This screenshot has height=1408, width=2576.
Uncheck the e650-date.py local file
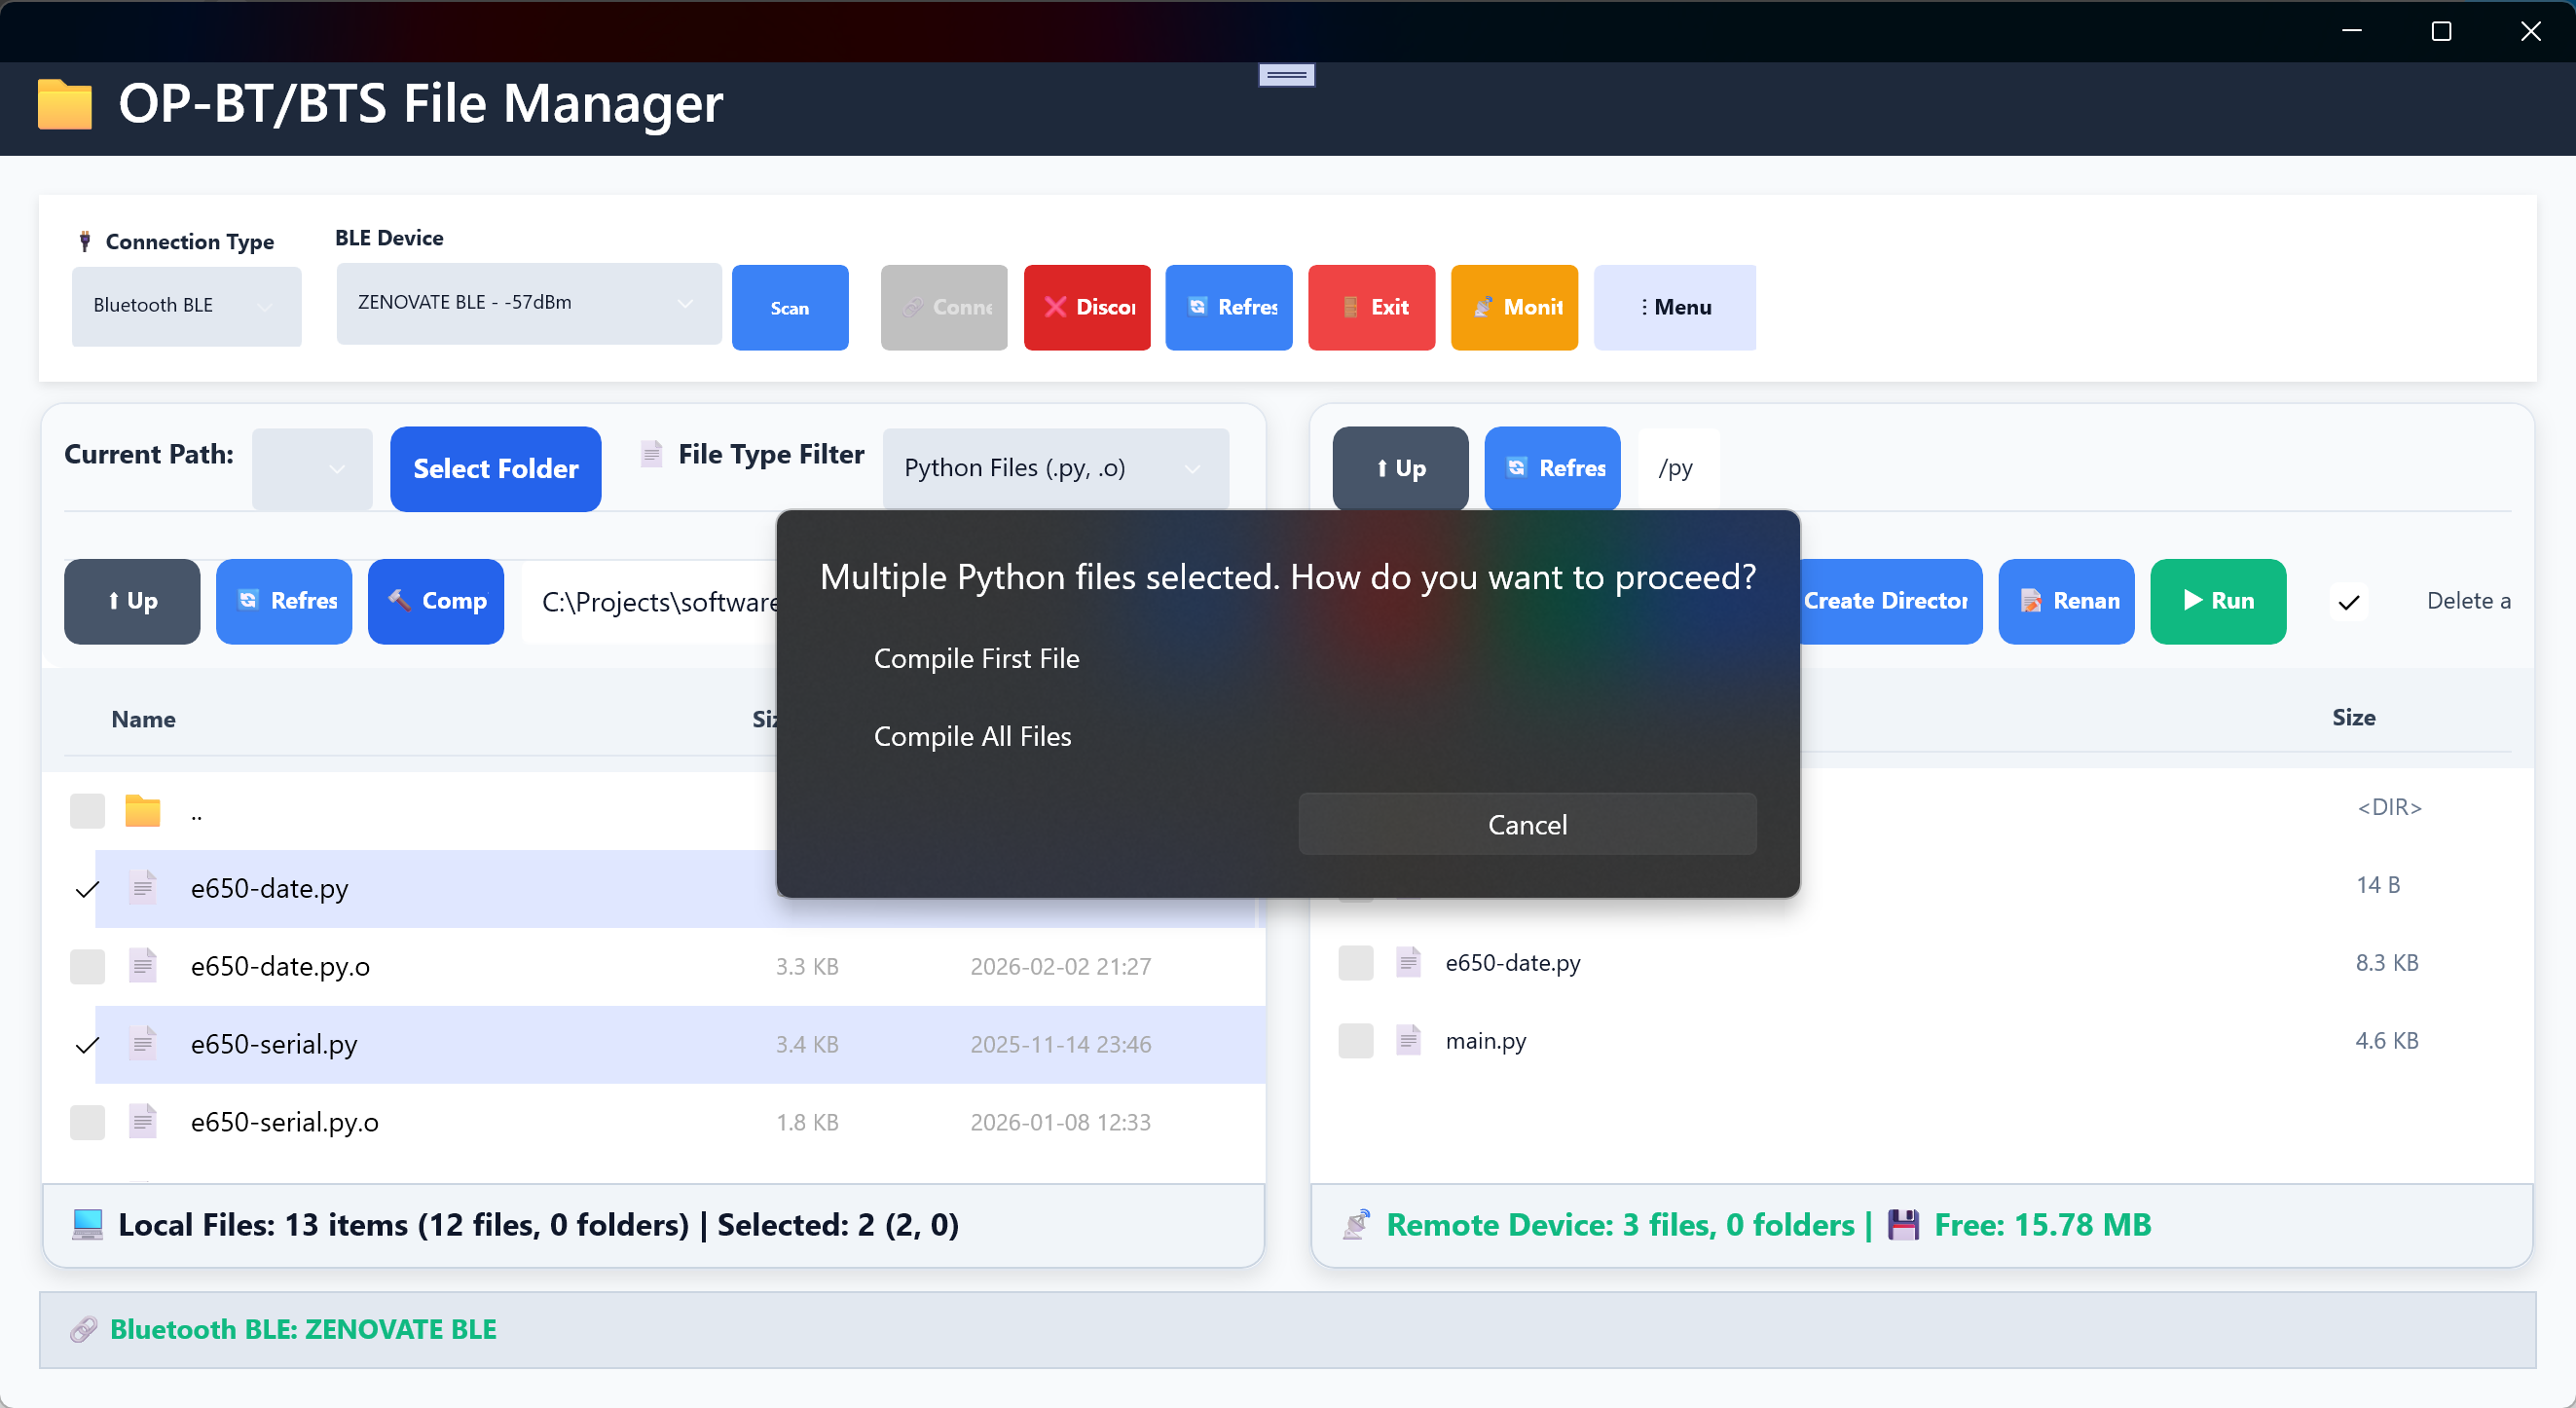(87, 889)
